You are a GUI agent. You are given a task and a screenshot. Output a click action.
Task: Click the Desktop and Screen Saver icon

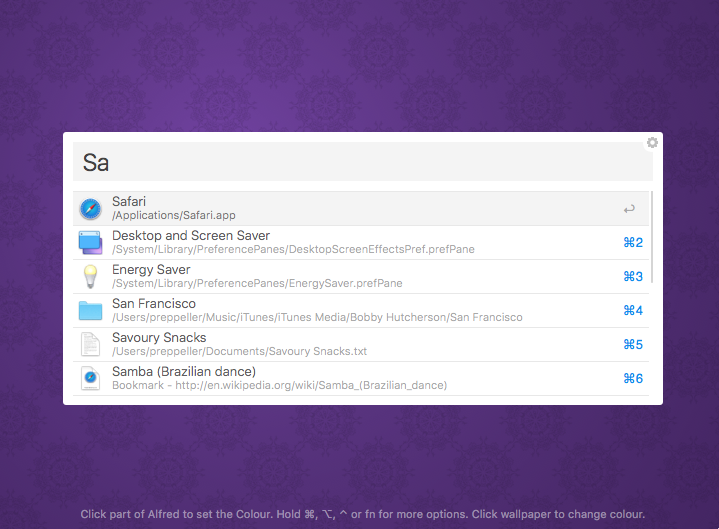click(x=91, y=243)
